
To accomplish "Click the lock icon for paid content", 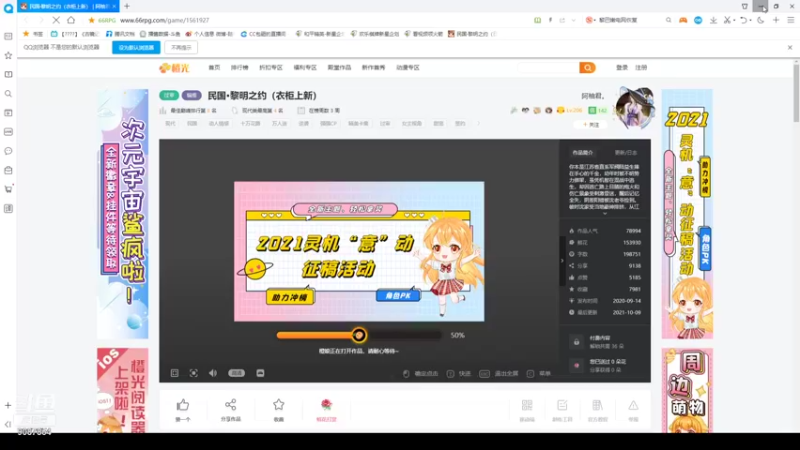I will pyautogui.click(x=577, y=342).
